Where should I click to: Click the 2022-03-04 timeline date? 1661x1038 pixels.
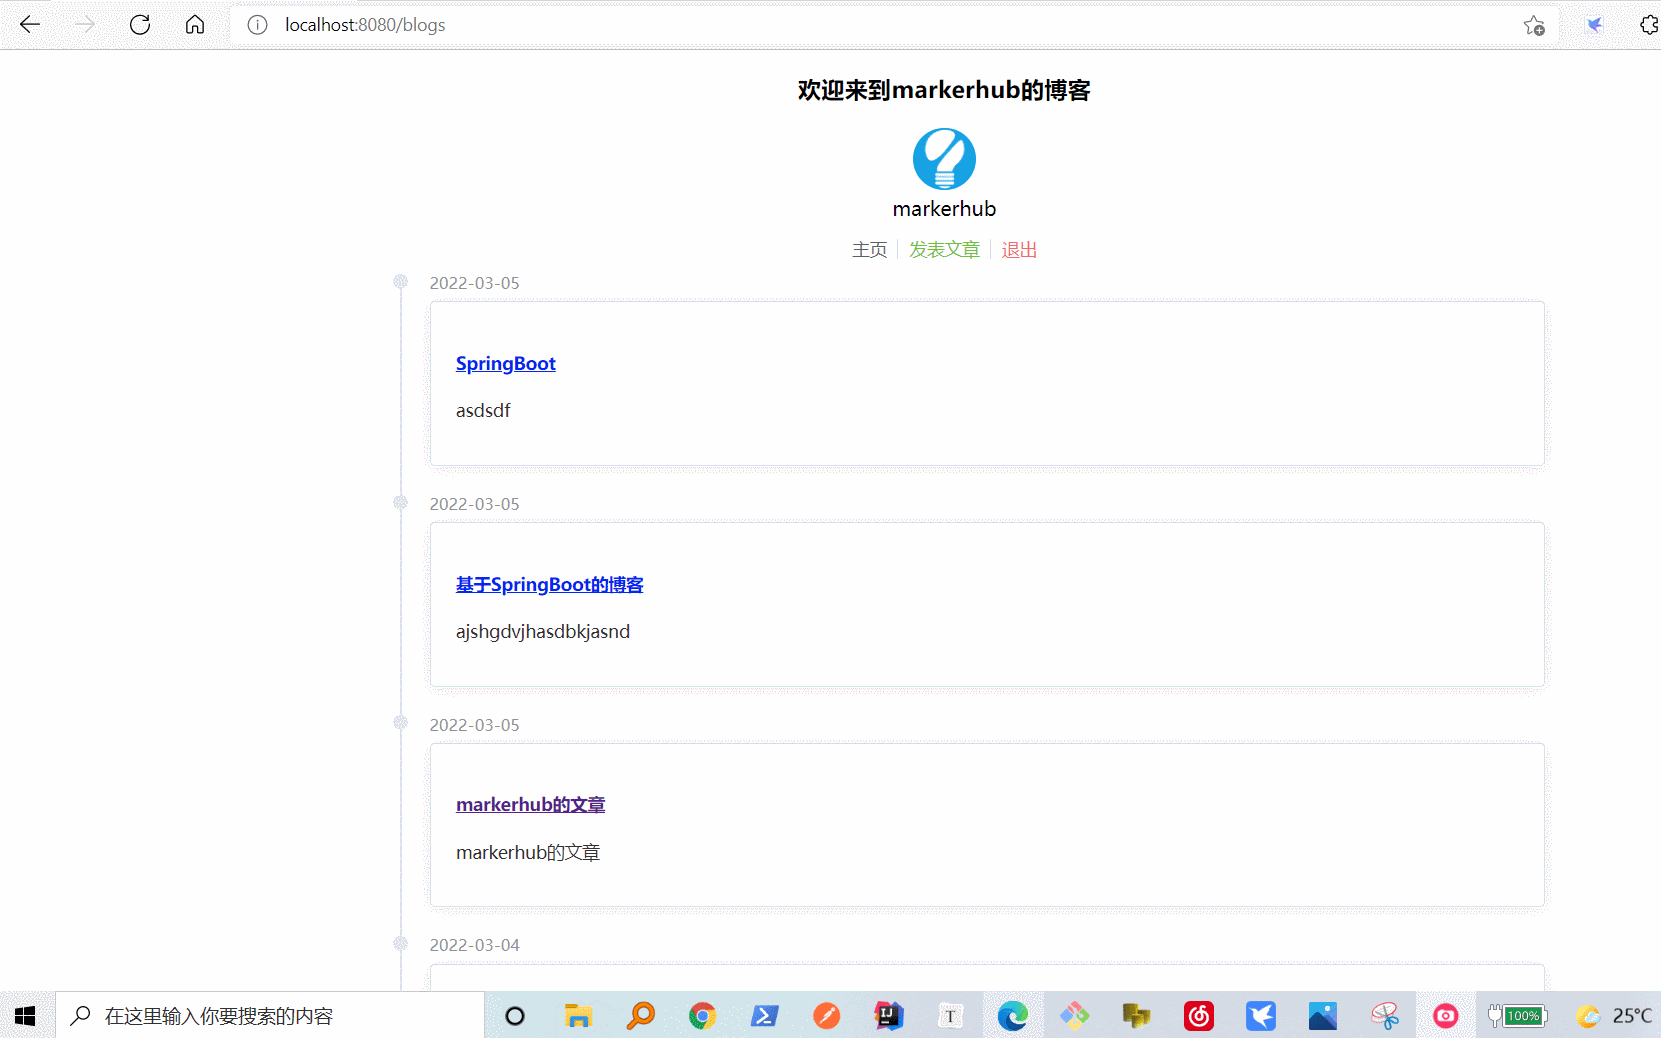tap(474, 945)
